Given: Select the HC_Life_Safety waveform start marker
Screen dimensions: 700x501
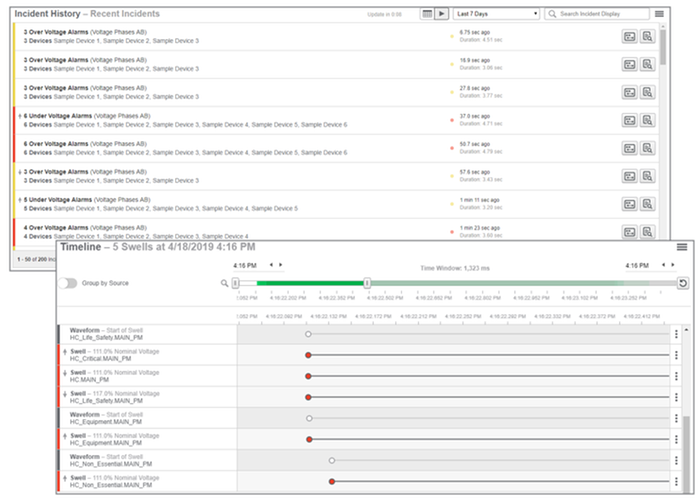Looking at the screenshot, I should pos(308,334).
